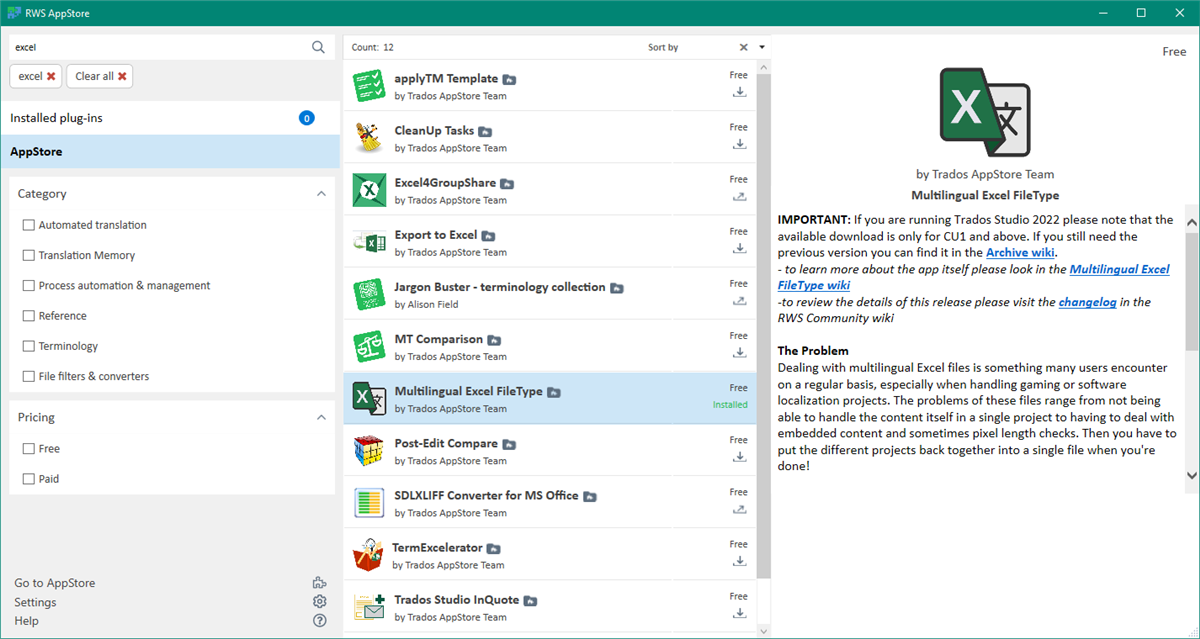This screenshot has width=1200, height=639.
Task: Download the MT Comparison plug-in
Action: [739, 352]
